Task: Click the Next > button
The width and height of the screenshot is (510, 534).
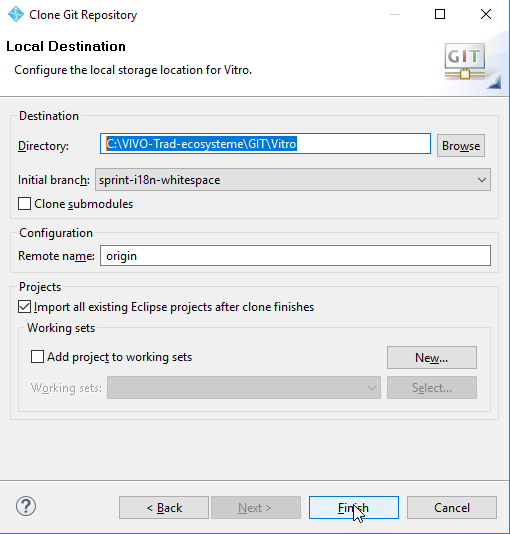Action: point(256,508)
